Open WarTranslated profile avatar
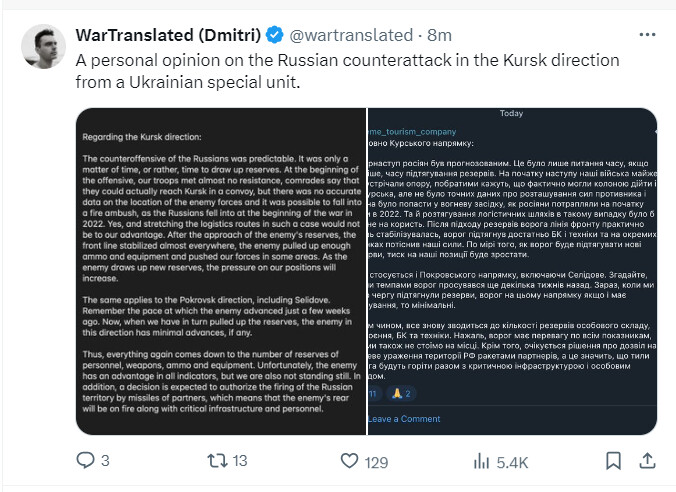The width and height of the screenshot is (676, 492). (43, 46)
